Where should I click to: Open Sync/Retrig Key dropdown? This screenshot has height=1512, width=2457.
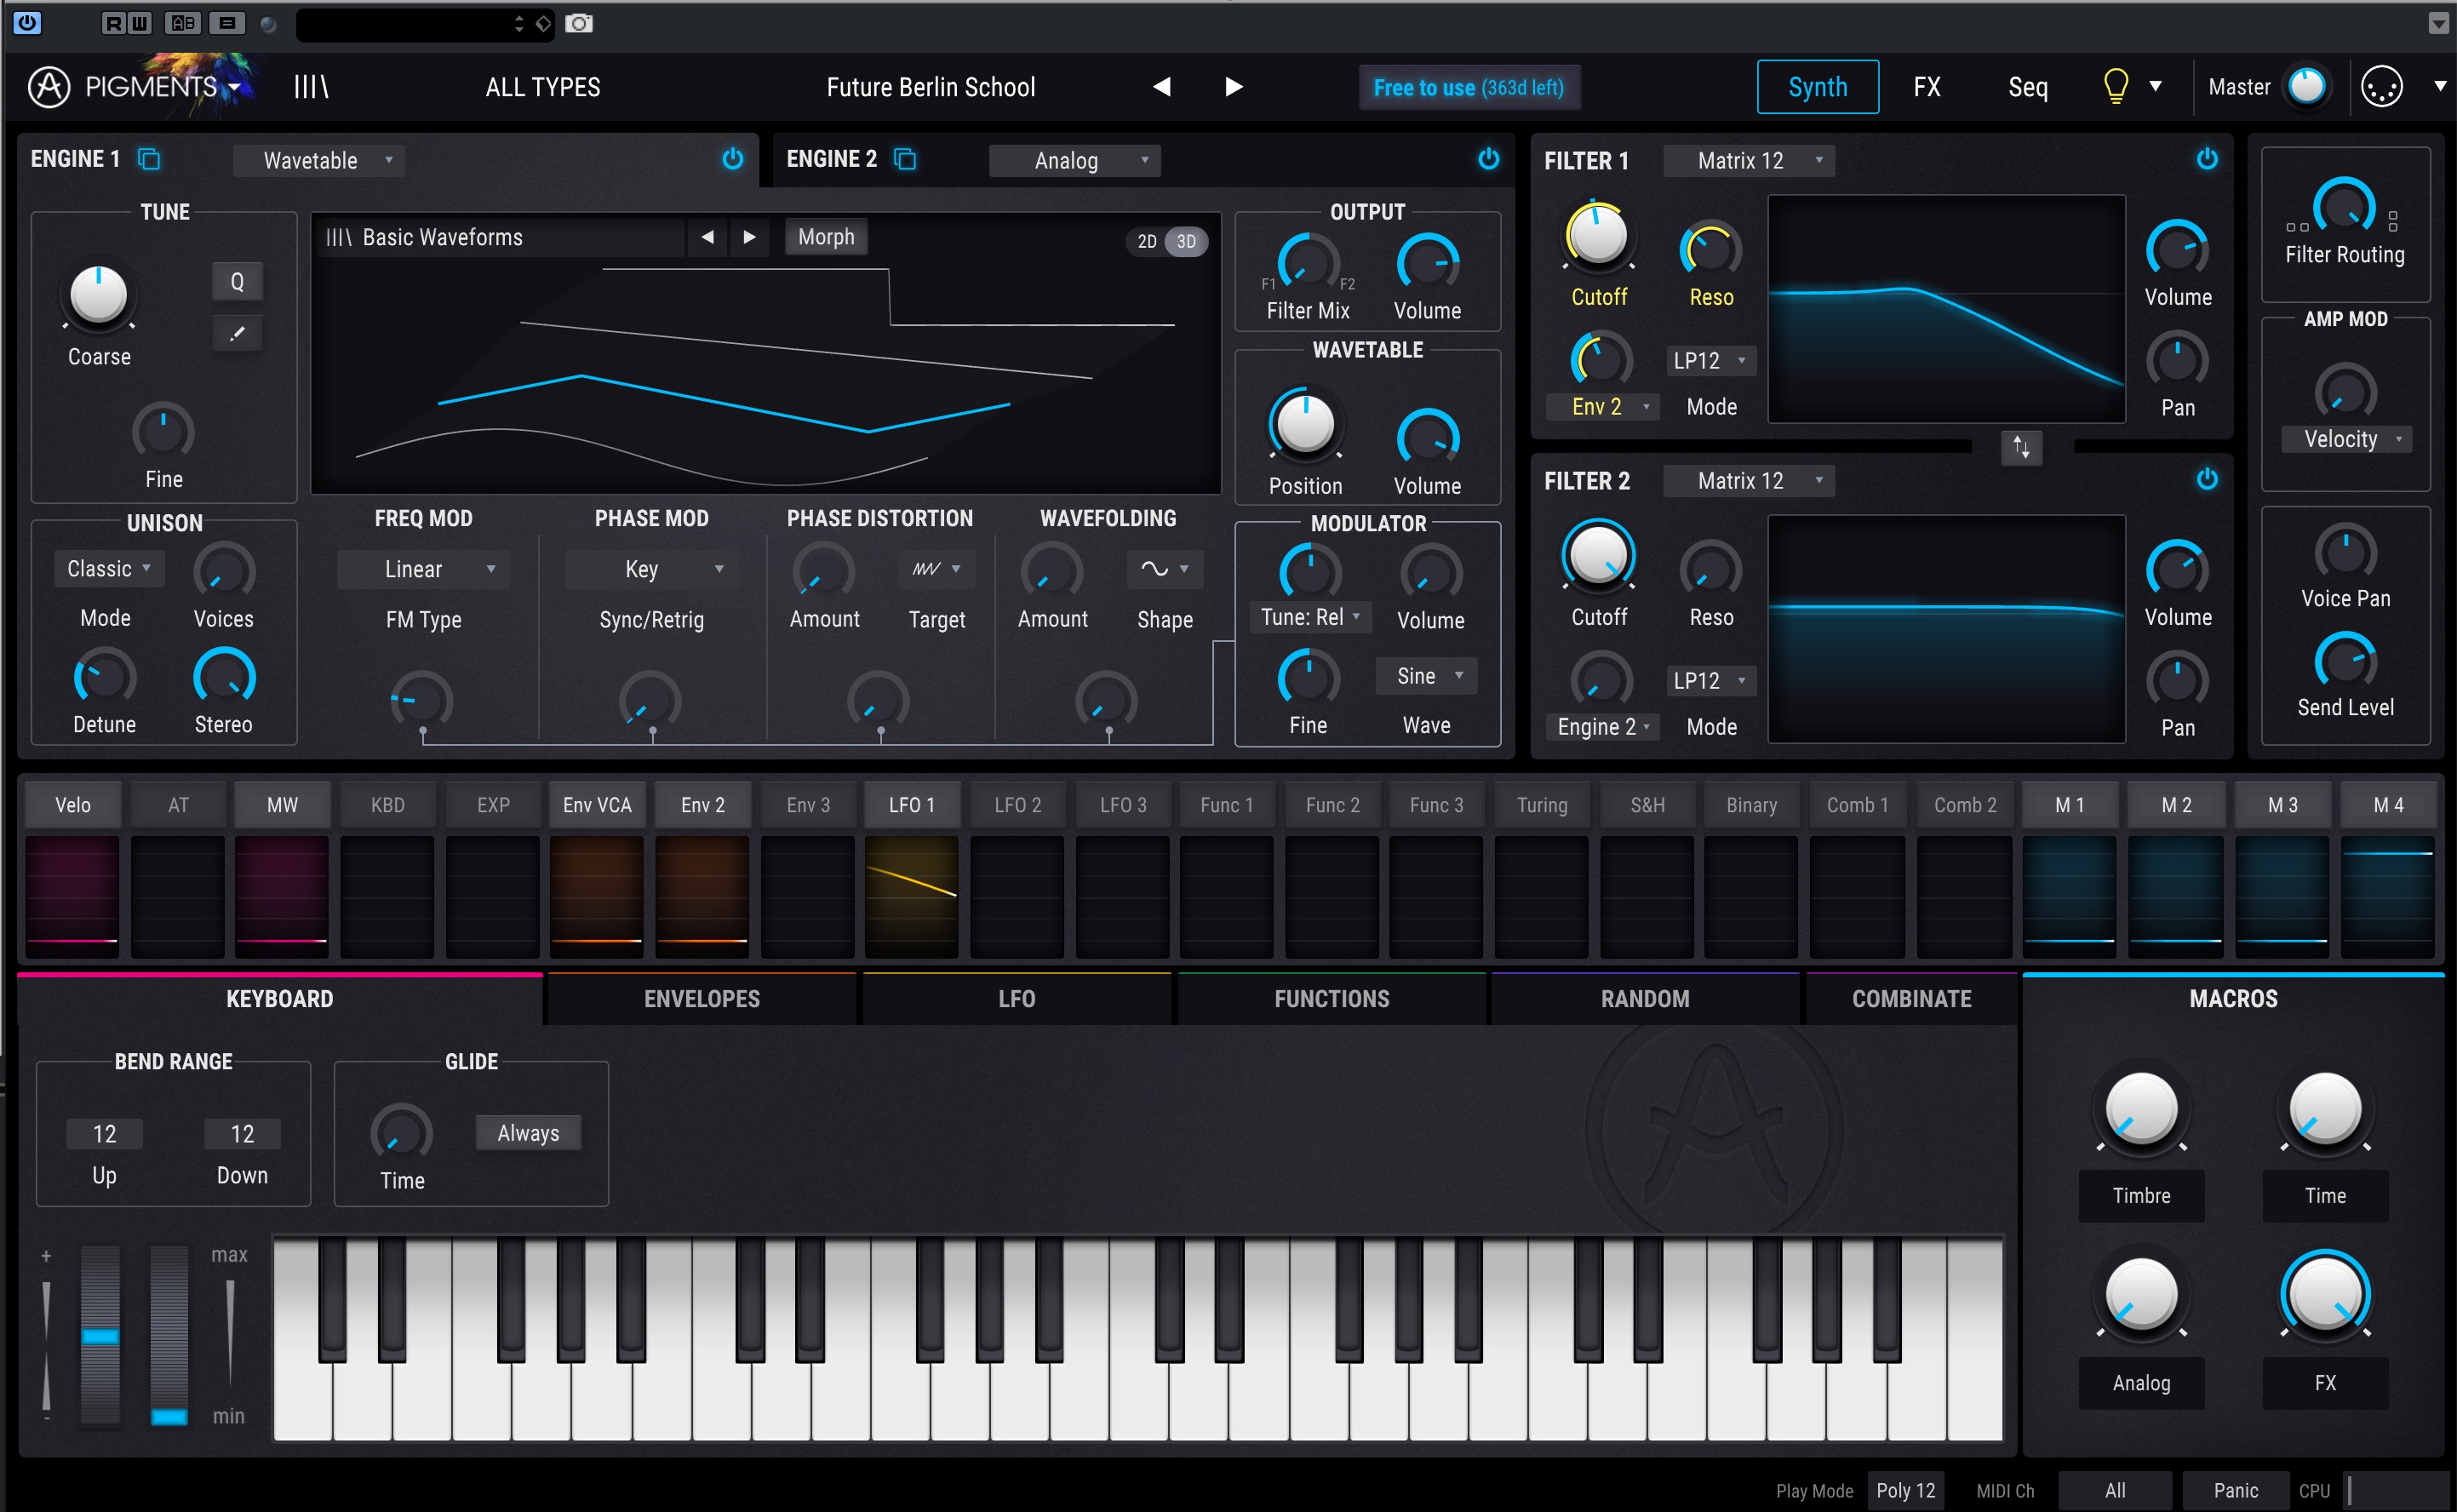click(x=651, y=569)
